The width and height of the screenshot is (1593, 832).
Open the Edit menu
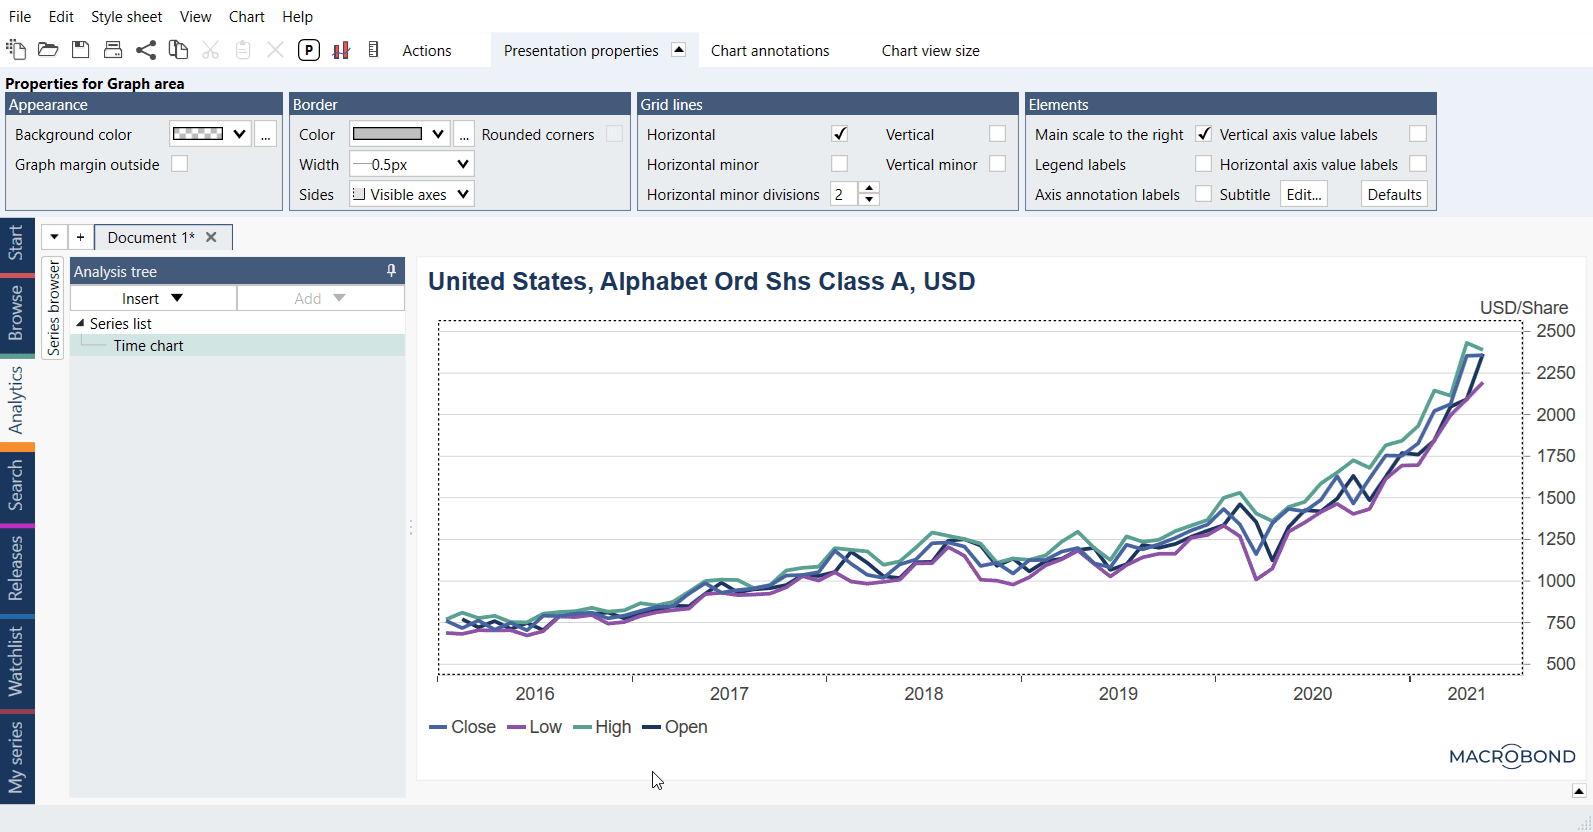pos(61,17)
